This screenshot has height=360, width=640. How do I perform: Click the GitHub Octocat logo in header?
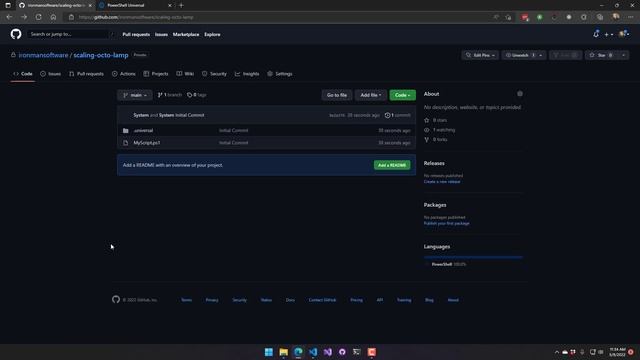(x=16, y=34)
